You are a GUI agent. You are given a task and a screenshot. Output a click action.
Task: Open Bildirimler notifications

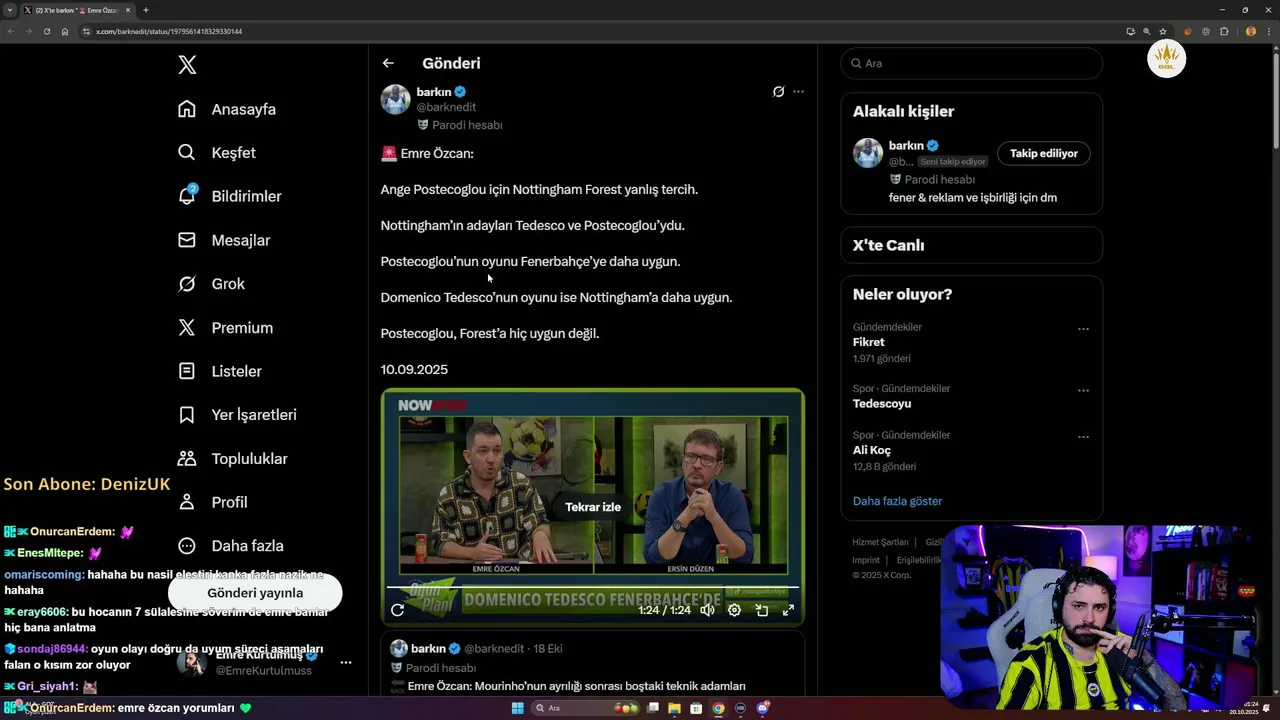(x=229, y=196)
